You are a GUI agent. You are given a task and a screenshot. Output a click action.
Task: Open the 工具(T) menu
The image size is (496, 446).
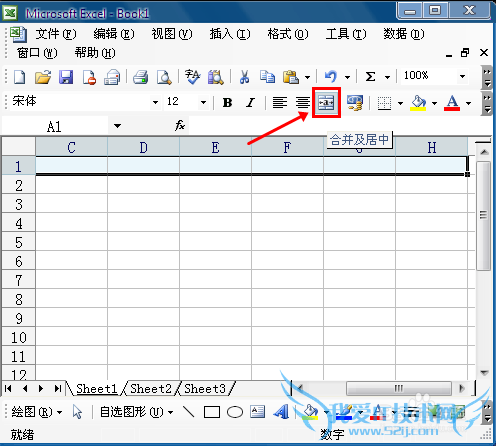pos(346,34)
